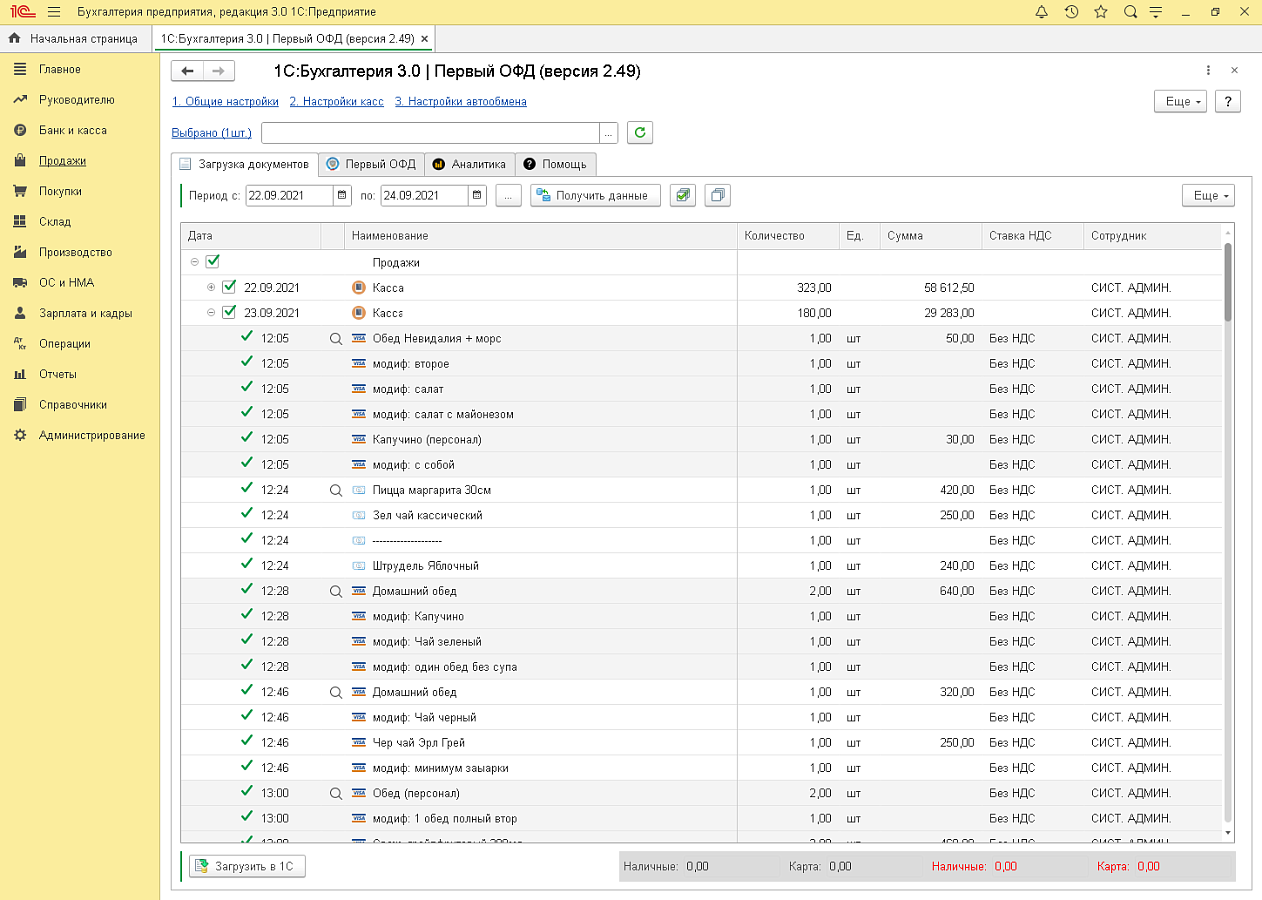Toggle checkbox for 23.09.2021
Image resolution: width=1262 pixels, height=900 pixels.
click(229, 312)
